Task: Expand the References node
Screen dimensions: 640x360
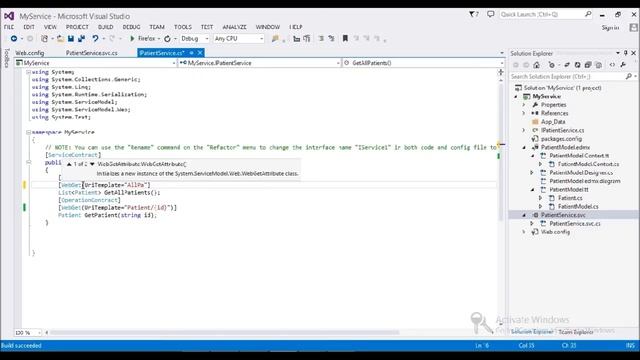Action: click(x=524, y=113)
